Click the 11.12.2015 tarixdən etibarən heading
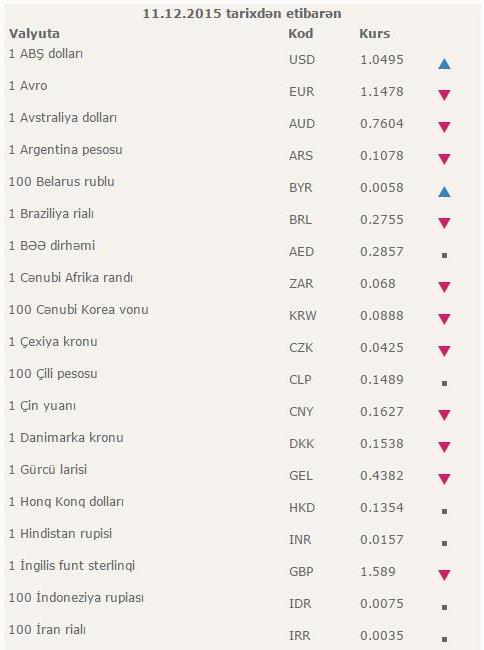The width and height of the screenshot is (484, 650). 242,14
